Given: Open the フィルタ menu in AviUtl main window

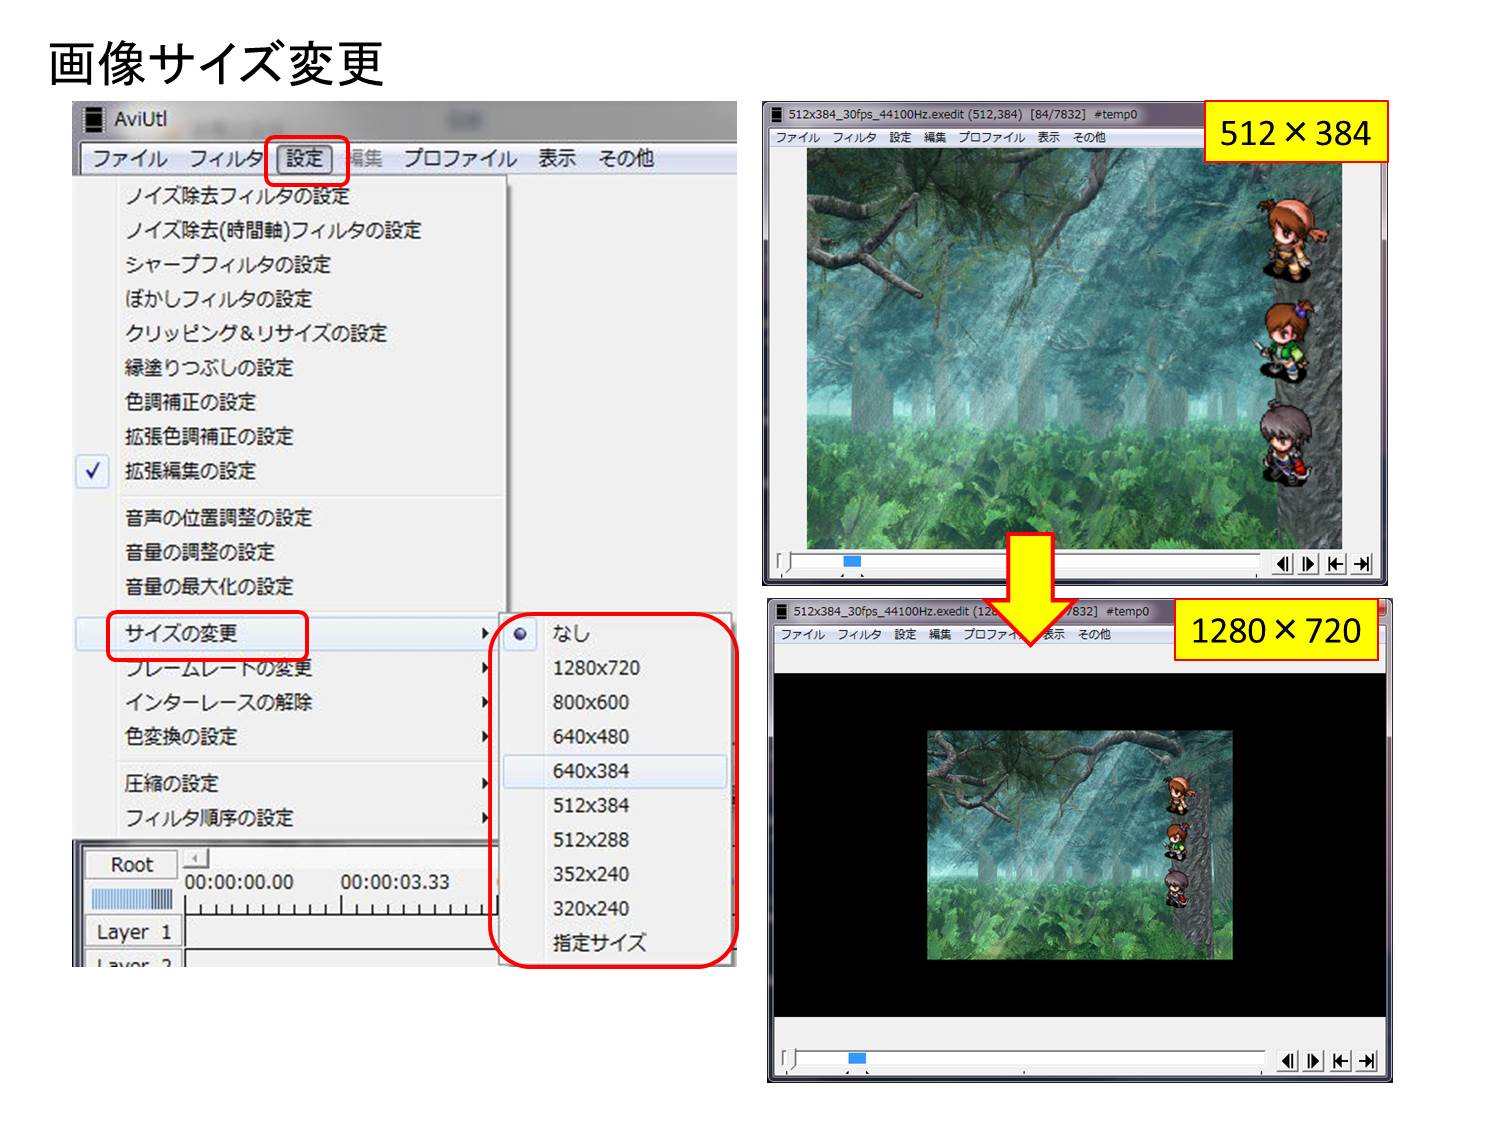Looking at the screenshot, I should point(227,159).
